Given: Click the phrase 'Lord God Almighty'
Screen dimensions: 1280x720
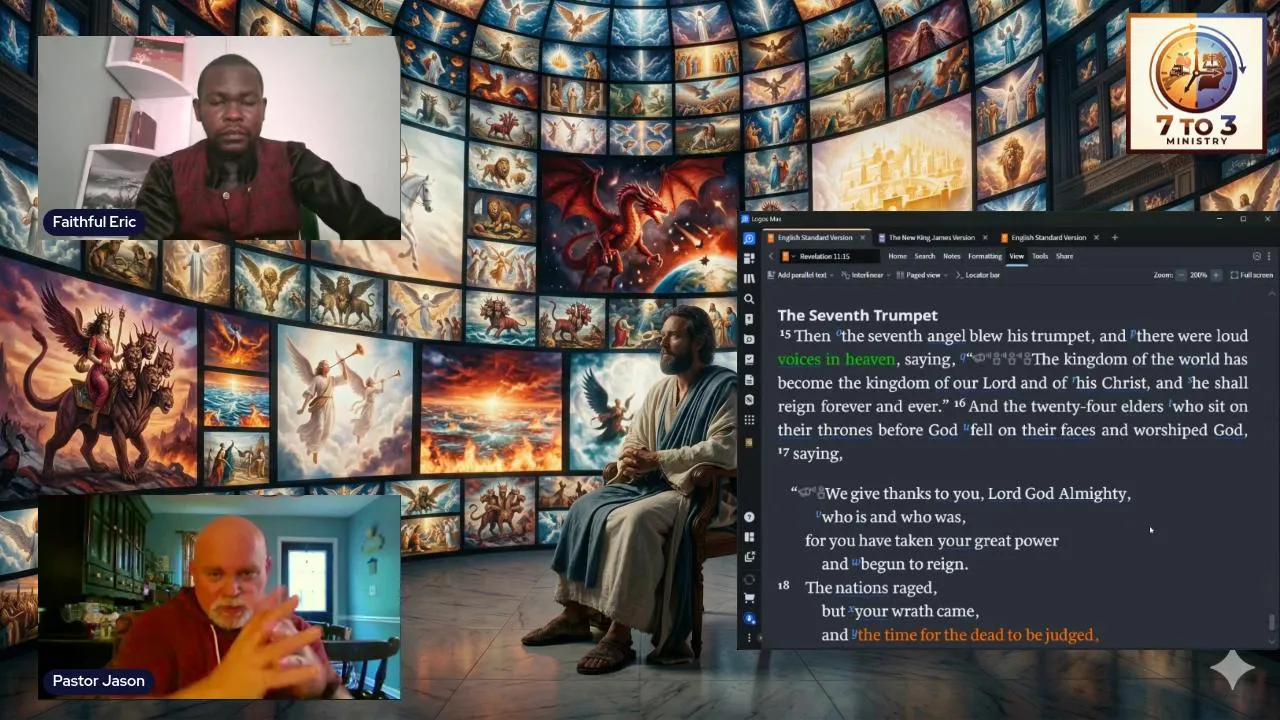Looking at the screenshot, I should pyautogui.click(x=1059, y=493).
